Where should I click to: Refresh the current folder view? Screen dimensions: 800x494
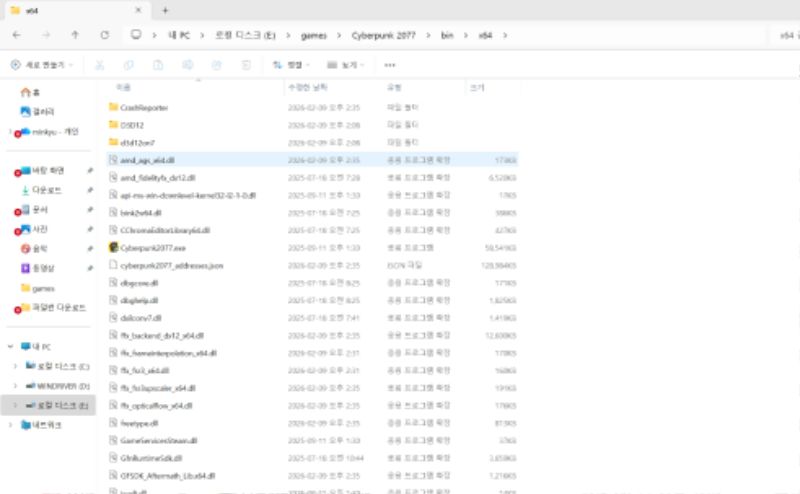point(104,35)
